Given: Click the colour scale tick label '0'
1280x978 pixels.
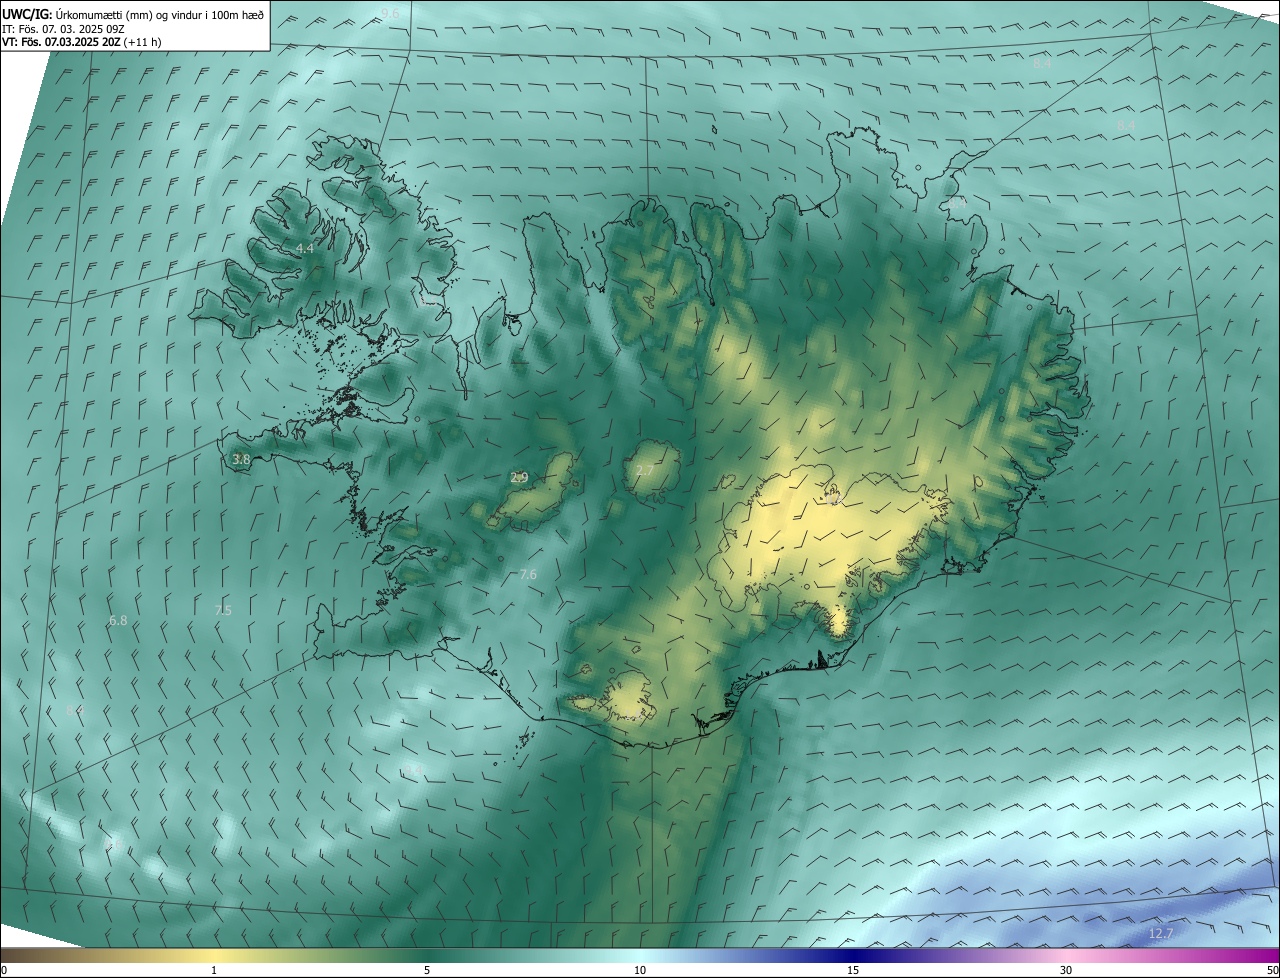Looking at the screenshot, I should pos(4,970).
